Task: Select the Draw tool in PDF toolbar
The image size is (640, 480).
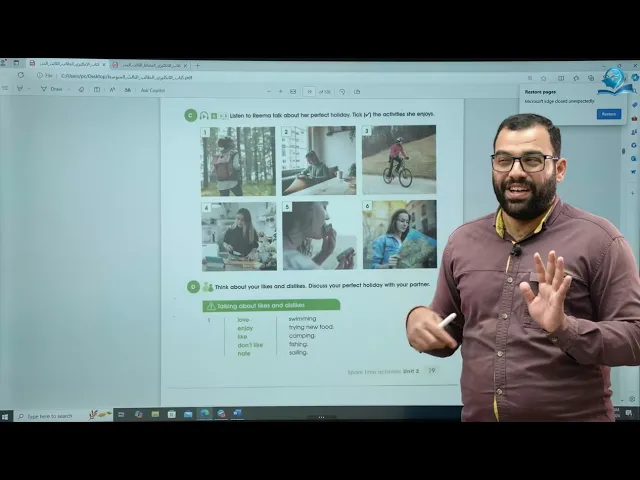Action: (x=52, y=89)
